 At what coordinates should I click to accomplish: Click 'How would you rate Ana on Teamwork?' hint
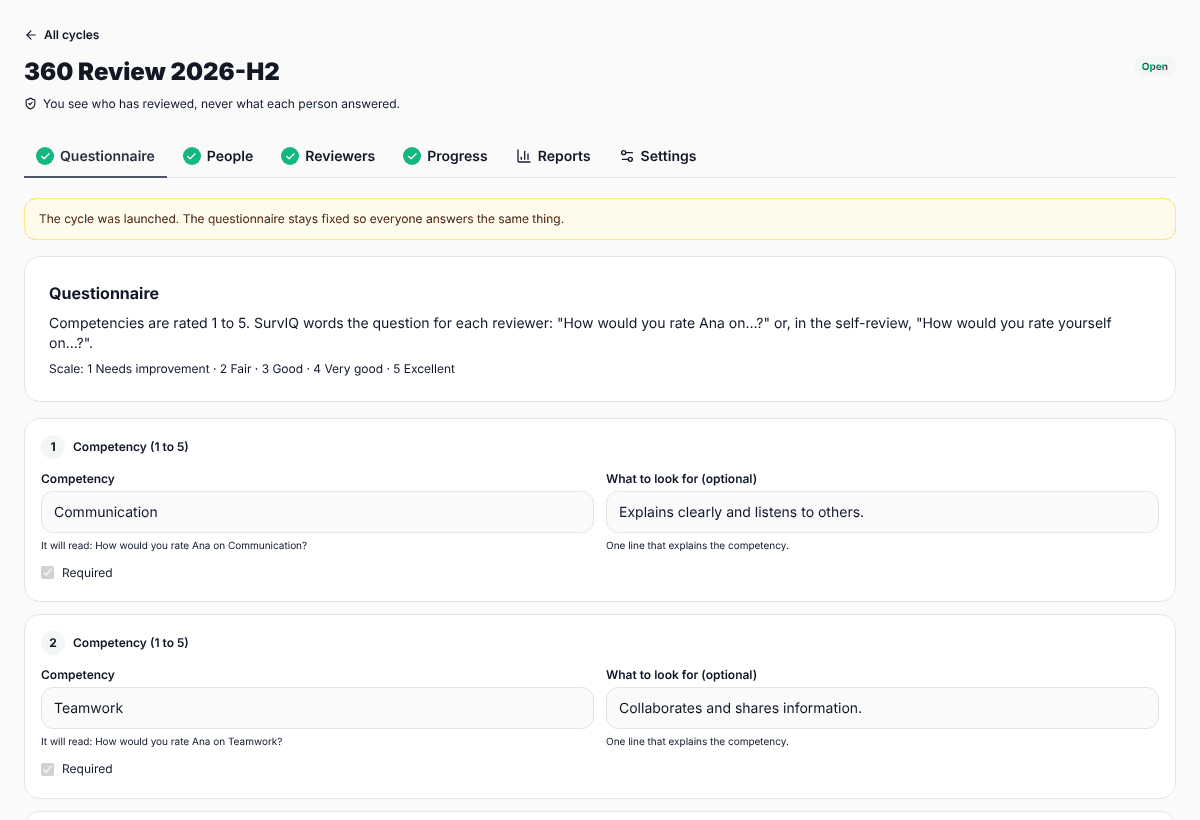(x=162, y=742)
